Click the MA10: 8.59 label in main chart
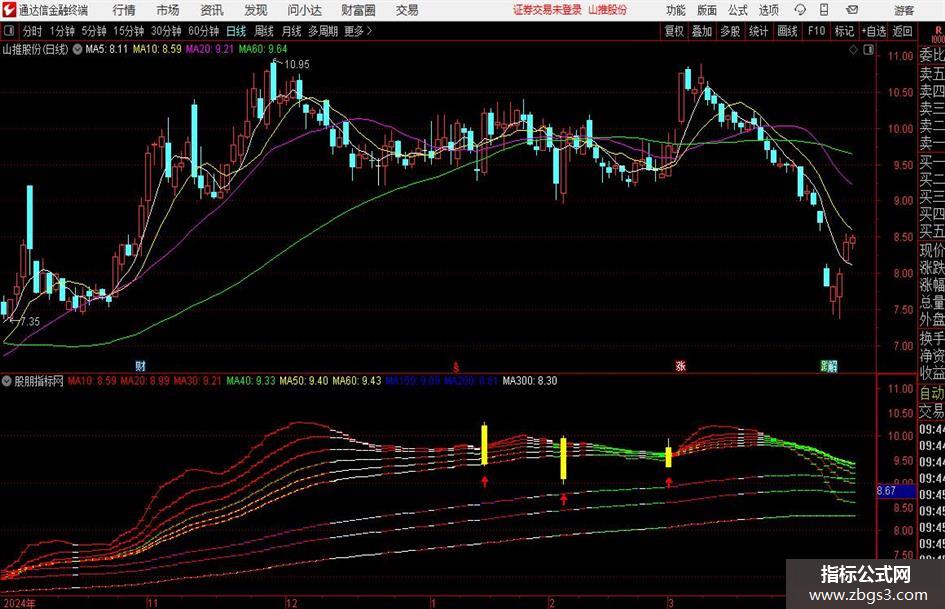The height and width of the screenshot is (609, 945). pyautogui.click(x=157, y=49)
